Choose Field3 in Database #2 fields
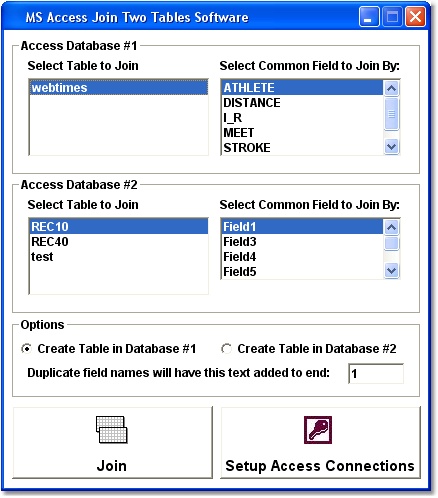Image resolution: width=438 pixels, height=498 pixels. point(302,242)
